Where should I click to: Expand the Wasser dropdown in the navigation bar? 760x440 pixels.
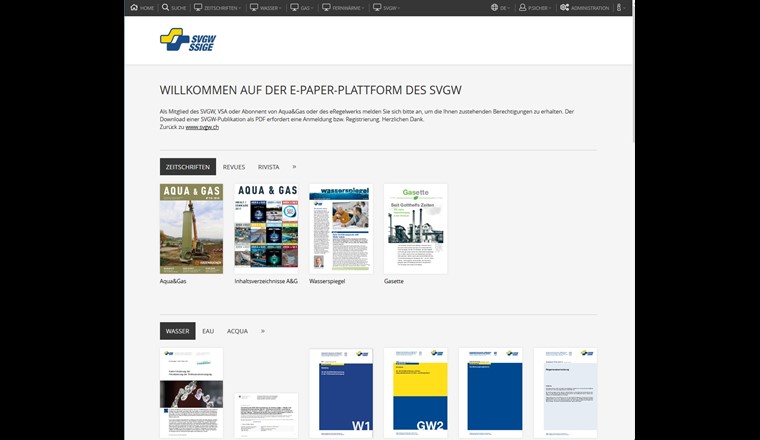pyautogui.click(x=265, y=8)
